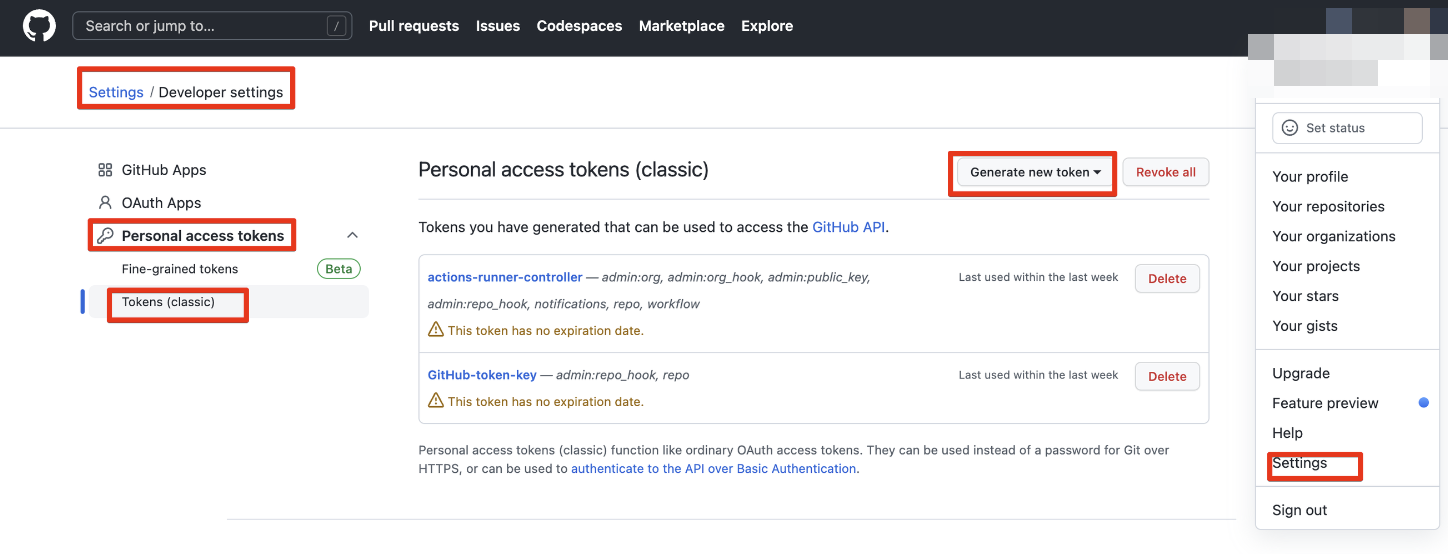Open the GitHub Octocat home logo

[40, 26]
